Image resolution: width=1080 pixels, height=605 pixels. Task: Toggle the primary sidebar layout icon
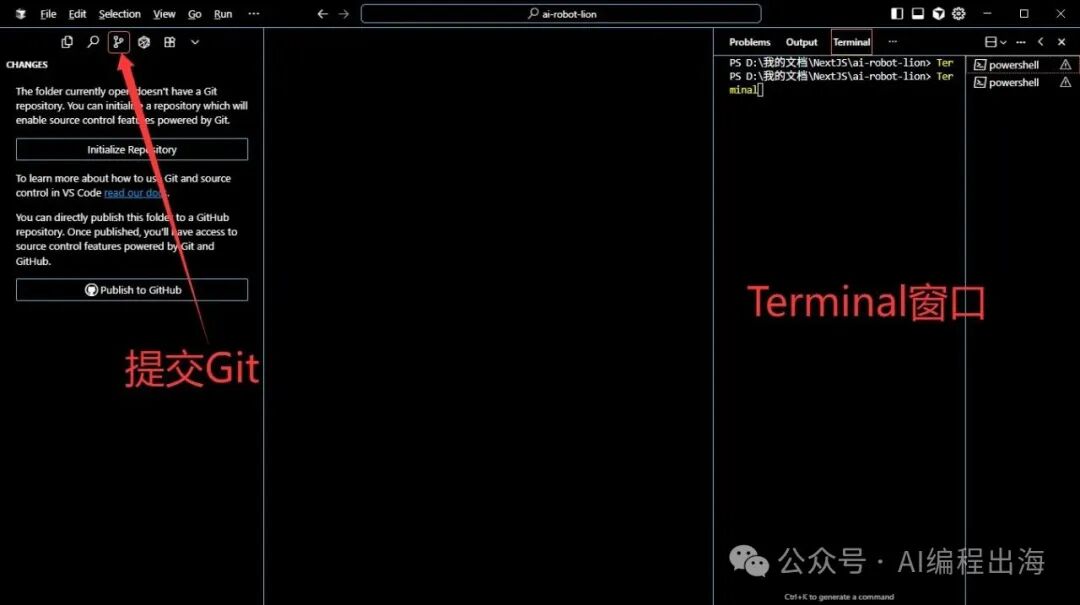coord(897,14)
